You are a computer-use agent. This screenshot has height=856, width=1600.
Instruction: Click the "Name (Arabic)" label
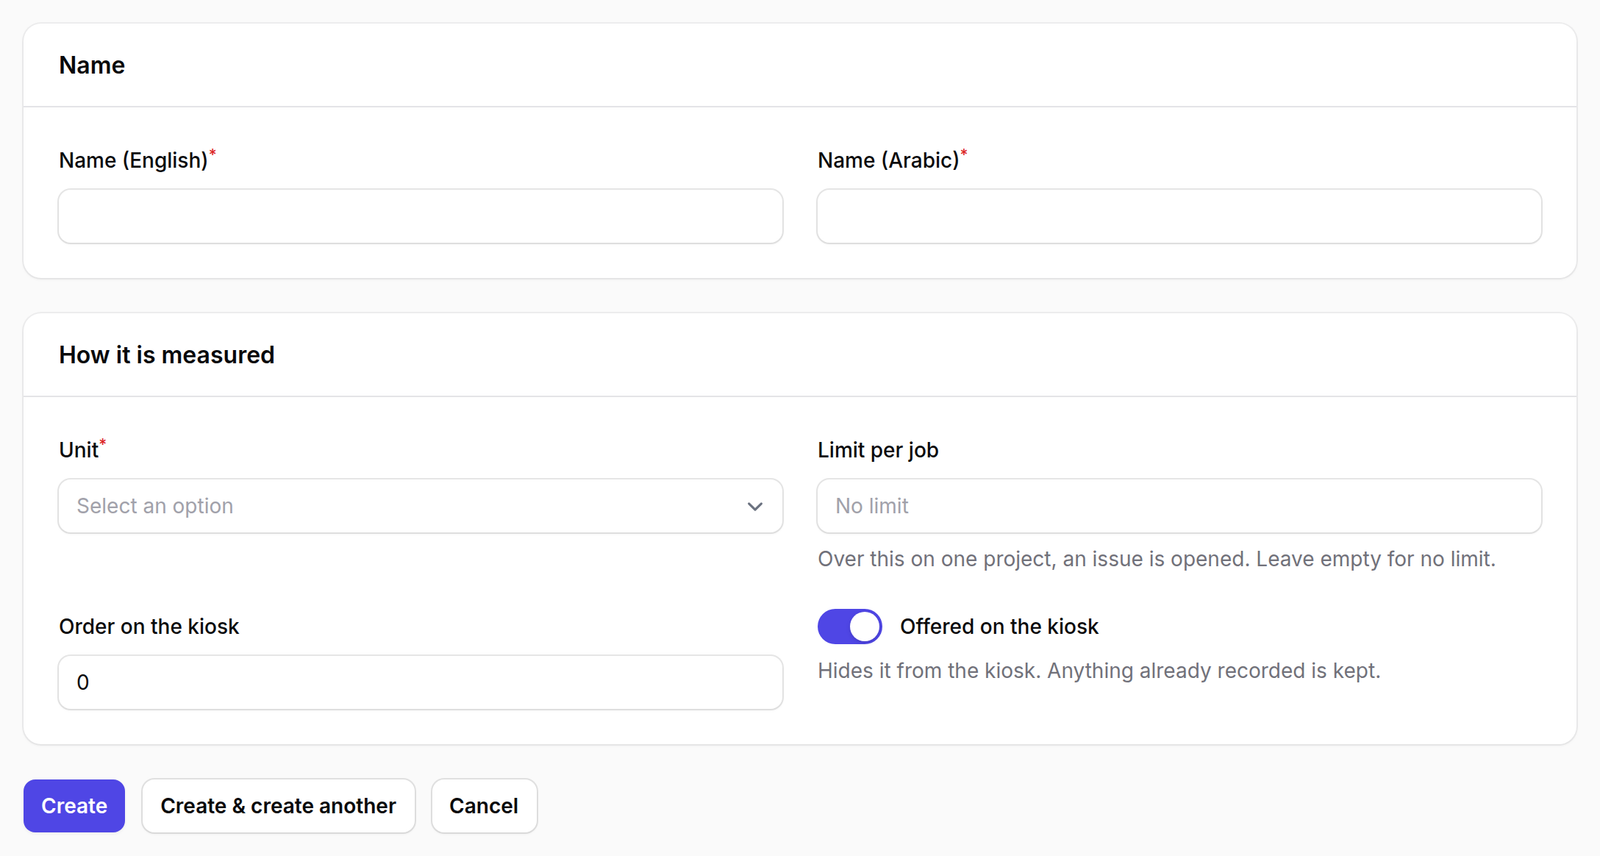[888, 160]
